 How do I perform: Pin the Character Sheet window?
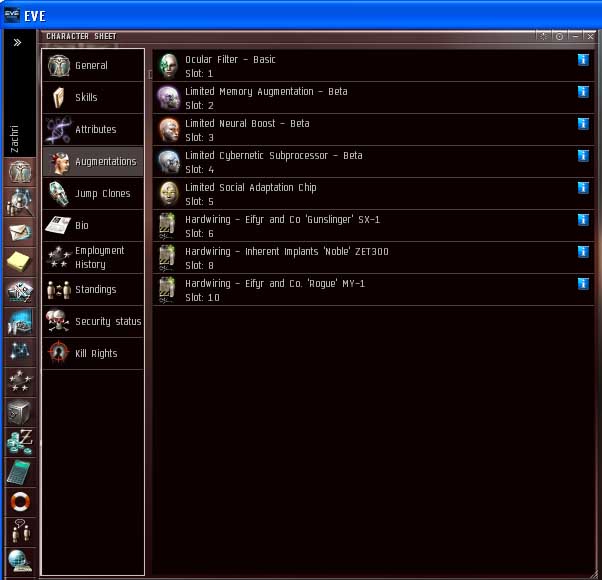coord(560,36)
